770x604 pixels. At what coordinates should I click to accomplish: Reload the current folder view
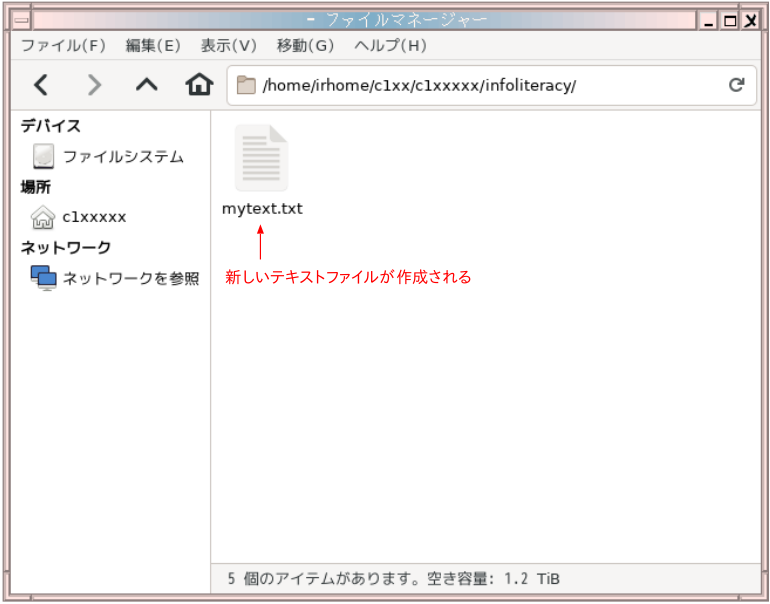pyautogui.click(x=737, y=85)
